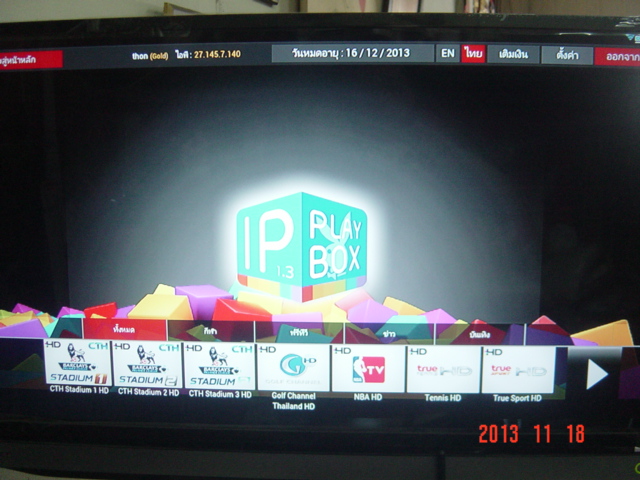Screen dimensions: 640x480
Task: Switch interface language to EN
Action: click(x=448, y=53)
